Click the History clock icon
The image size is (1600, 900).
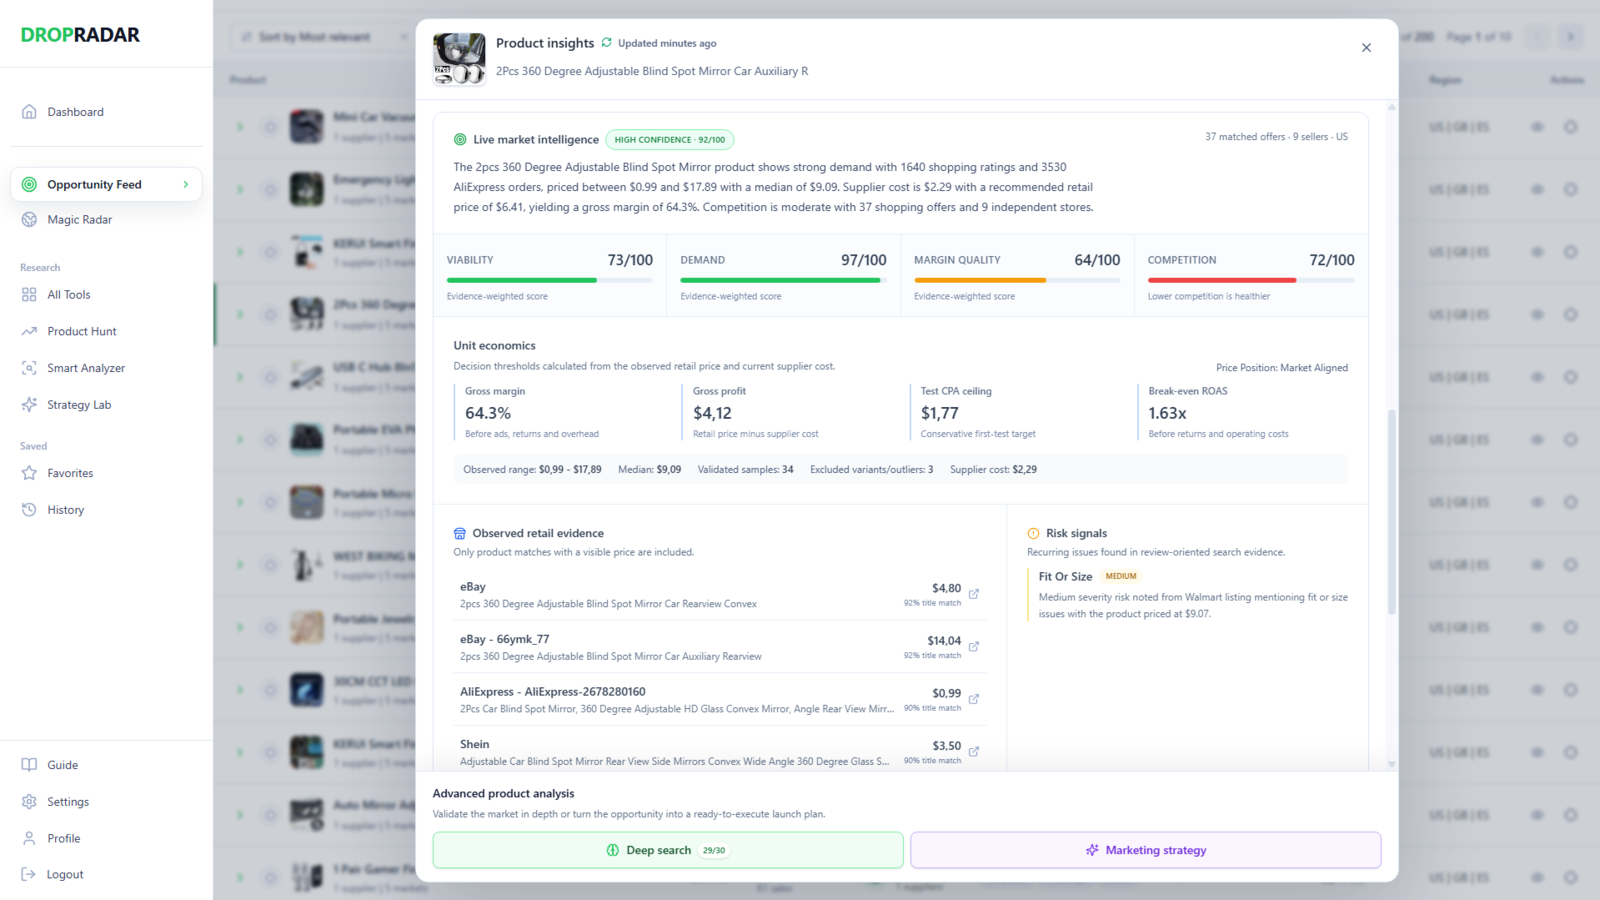29,510
